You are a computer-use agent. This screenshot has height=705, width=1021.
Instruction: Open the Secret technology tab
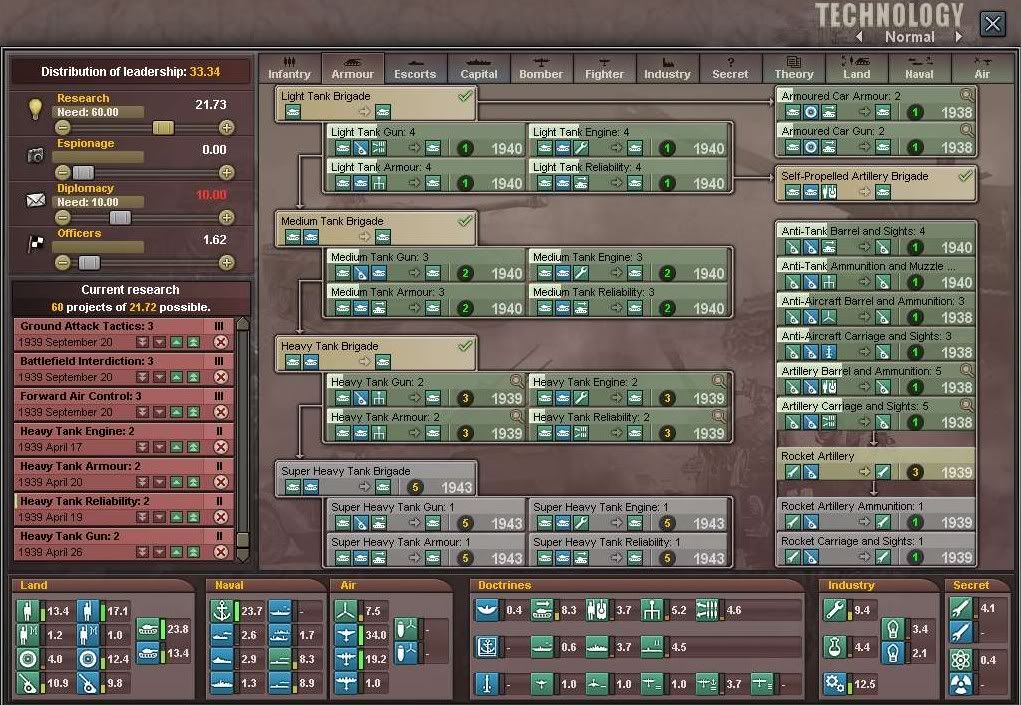(x=730, y=68)
